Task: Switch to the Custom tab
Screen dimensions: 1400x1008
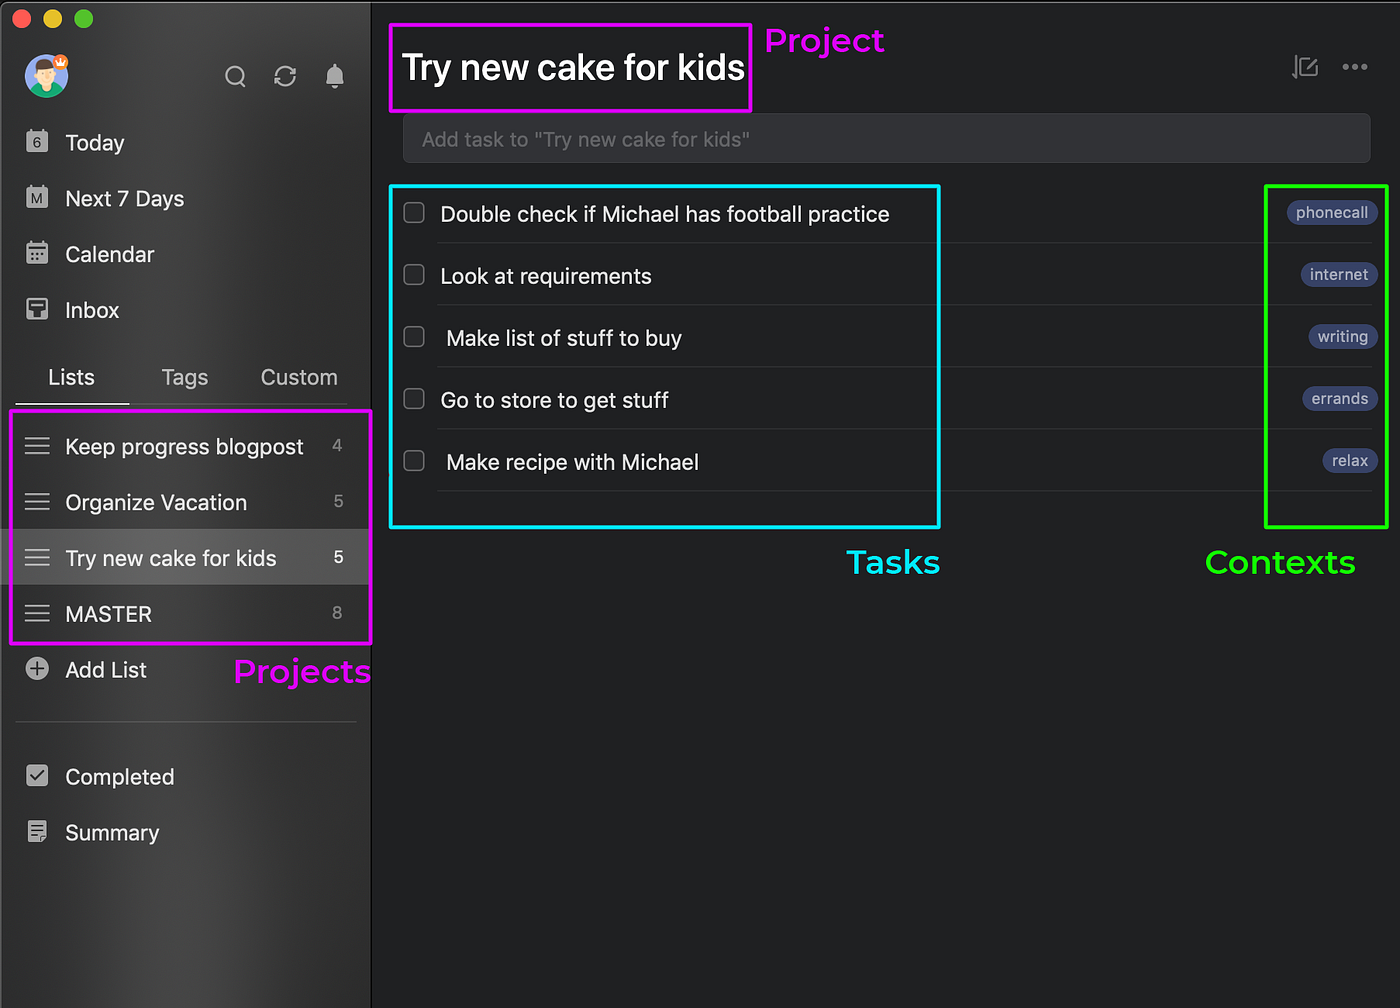Action: [x=299, y=377]
